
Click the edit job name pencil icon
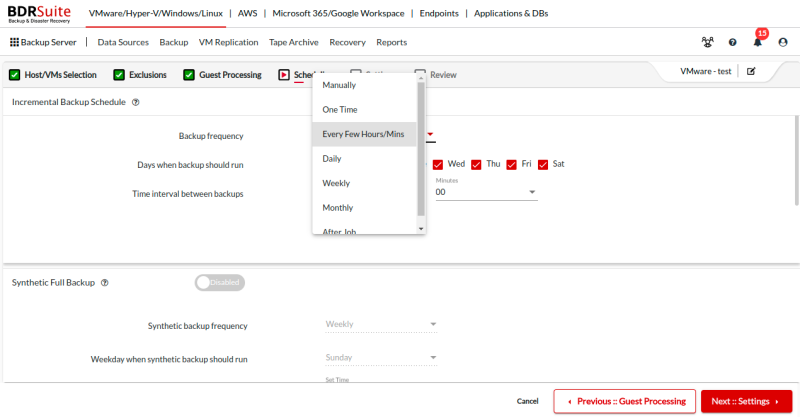pyautogui.click(x=751, y=72)
